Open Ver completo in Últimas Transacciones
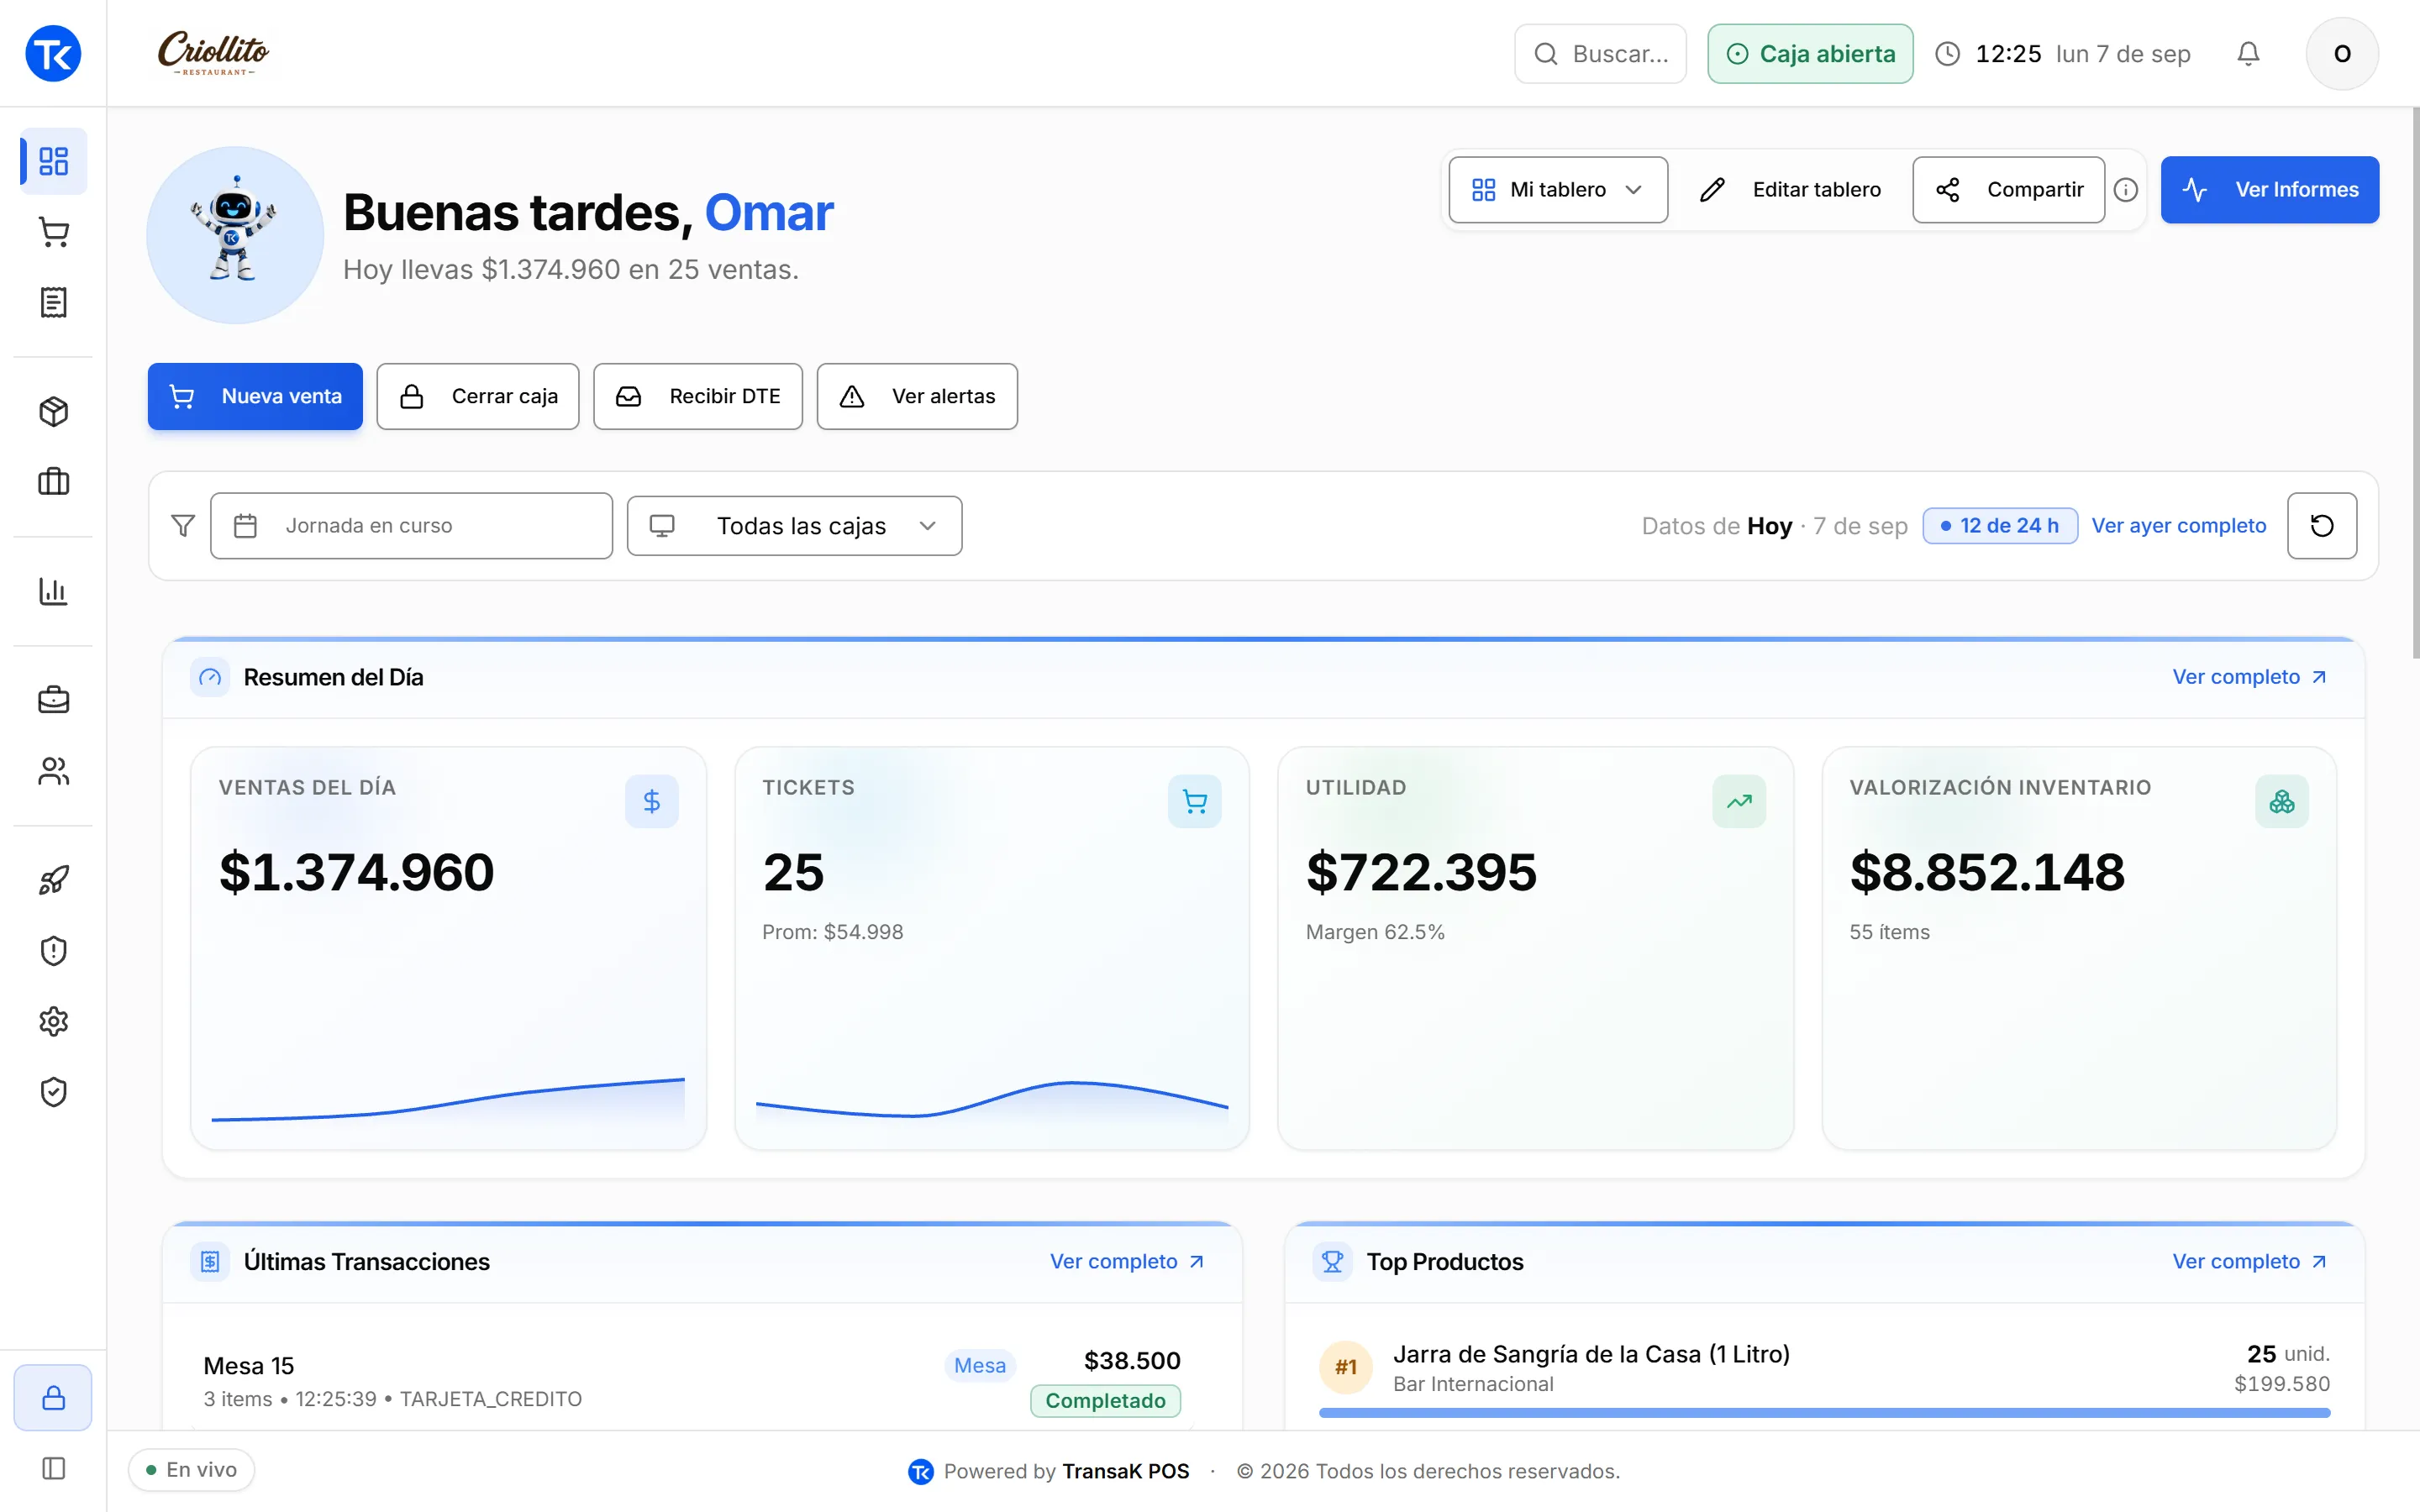This screenshot has width=2420, height=1512. [x=1127, y=1262]
